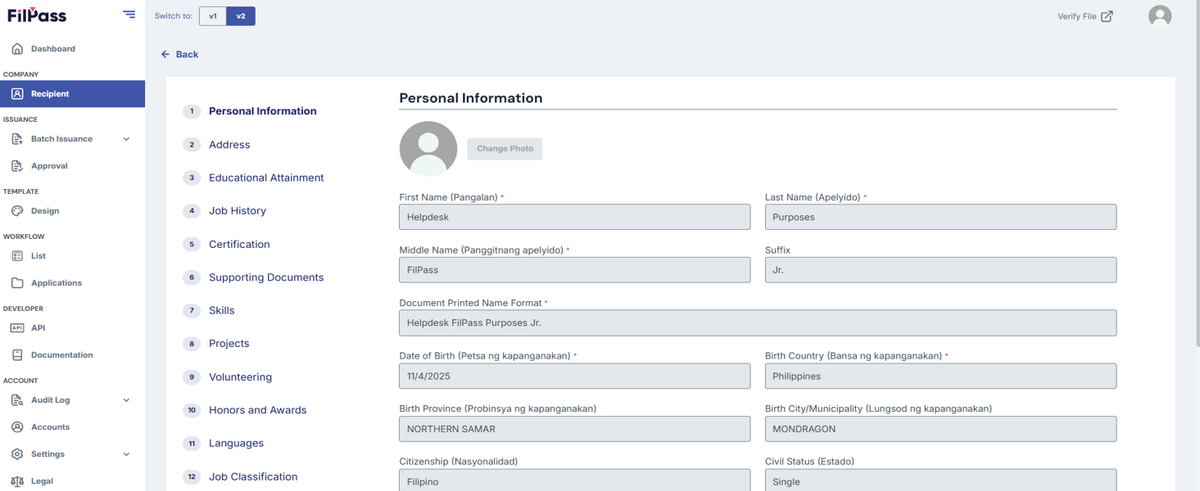
Task: Switch to version v1
Action: [213, 16]
